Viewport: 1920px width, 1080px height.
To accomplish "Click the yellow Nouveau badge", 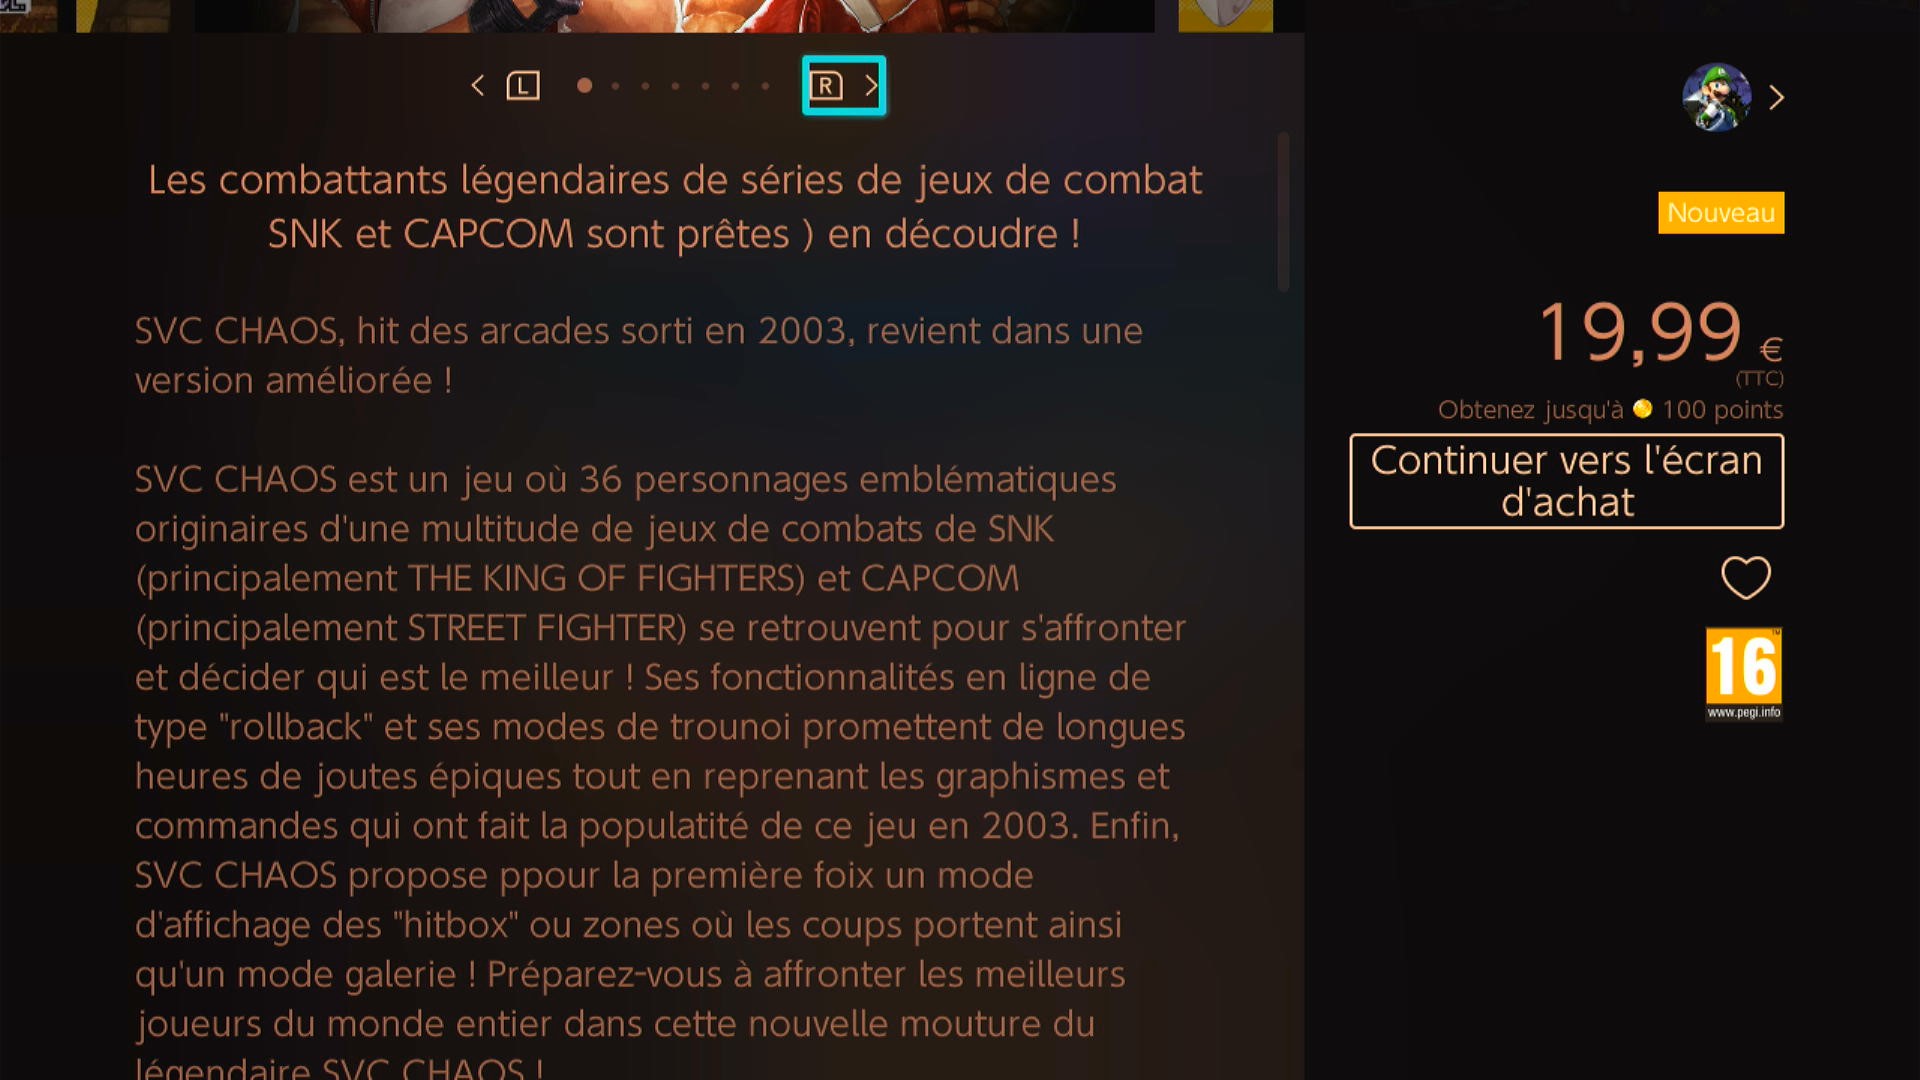I will (x=1721, y=213).
